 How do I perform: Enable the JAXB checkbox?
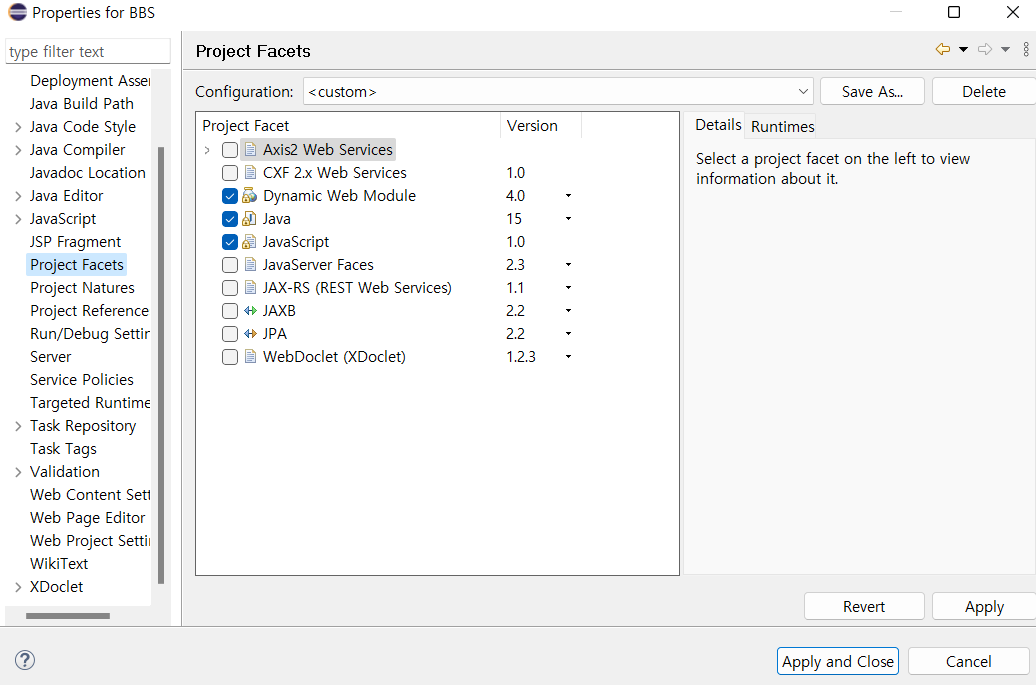point(230,311)
